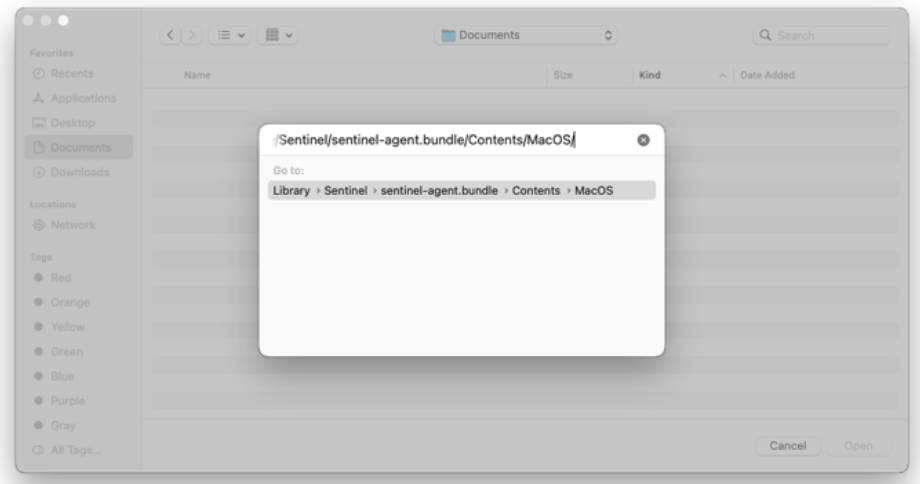Filter by Yellow tag
This screenshot has height=484, width=920.
79,327
